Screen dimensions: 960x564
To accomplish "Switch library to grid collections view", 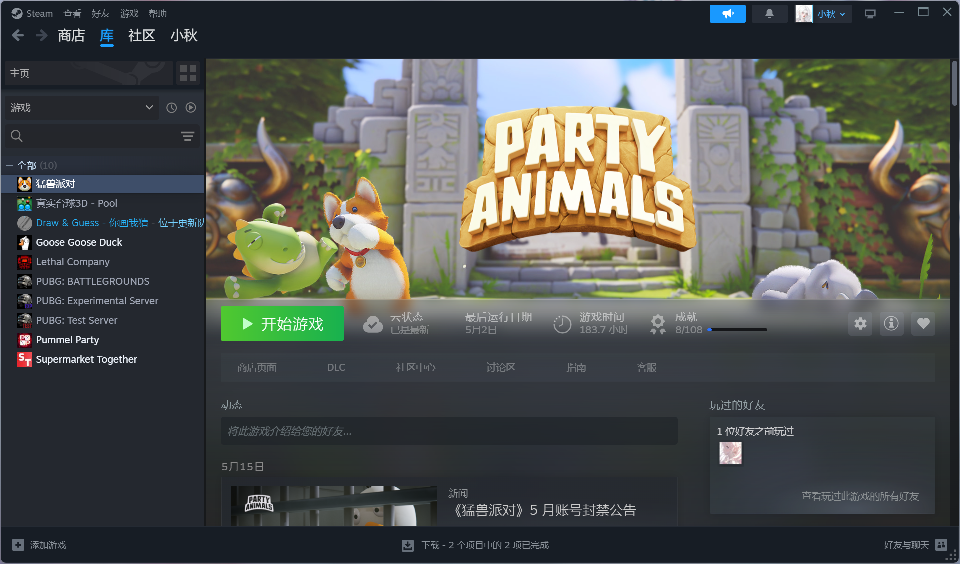I will tap(188, 73).
